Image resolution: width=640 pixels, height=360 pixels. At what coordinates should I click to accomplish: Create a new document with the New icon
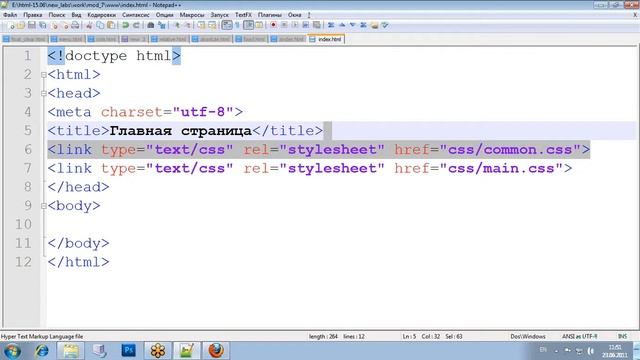(x=11, y=25)
